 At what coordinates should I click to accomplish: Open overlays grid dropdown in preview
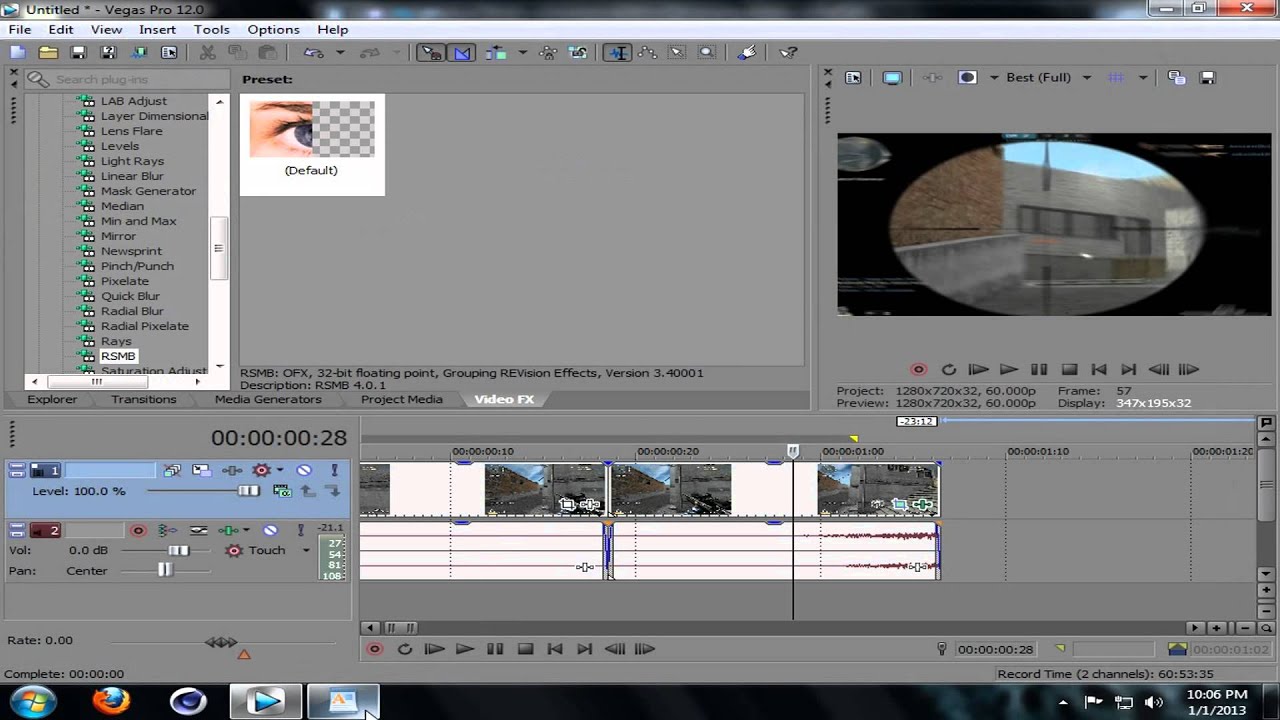pyautogui.click(x=1142, y=77)
